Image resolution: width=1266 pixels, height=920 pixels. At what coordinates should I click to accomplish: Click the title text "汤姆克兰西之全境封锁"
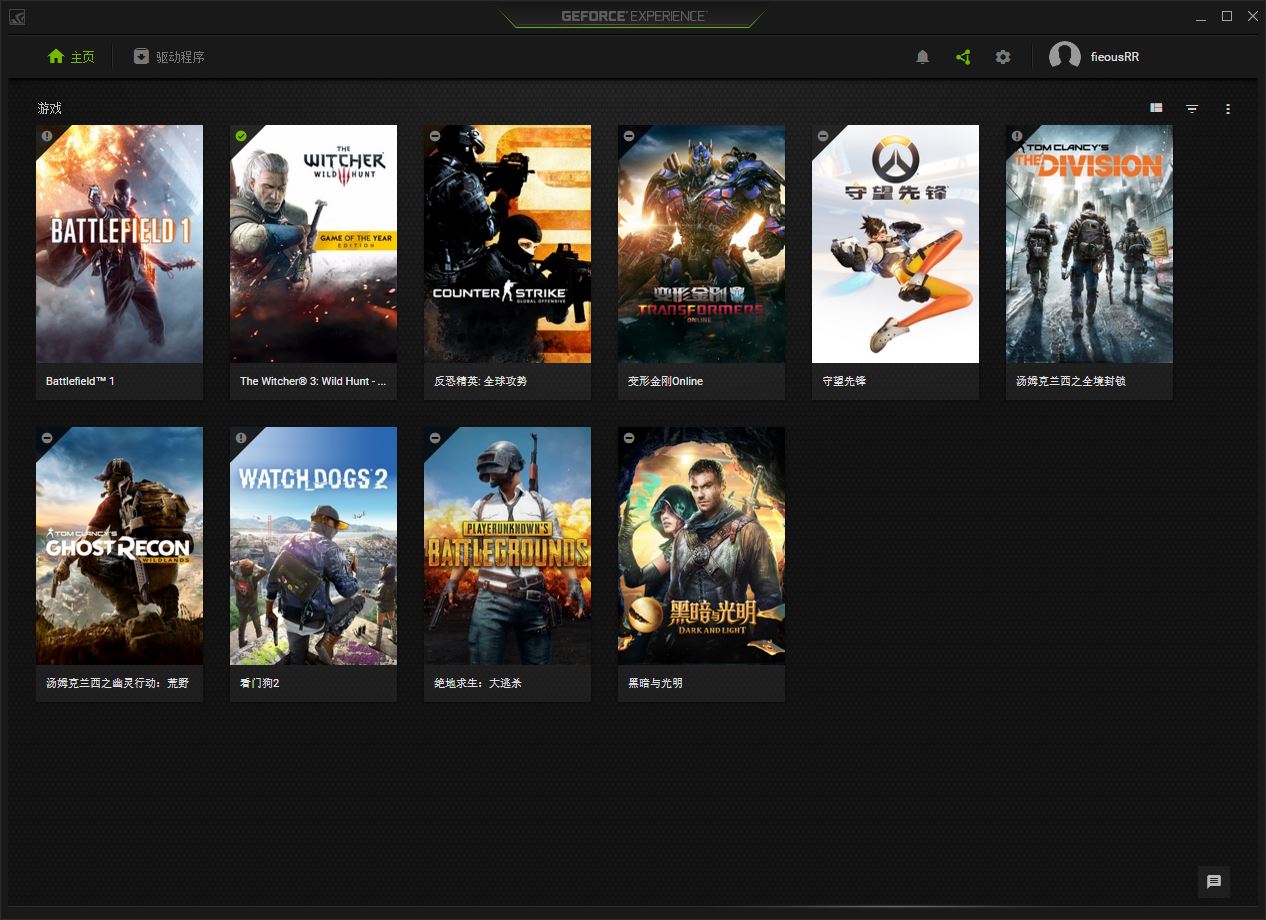[1071, 381]
